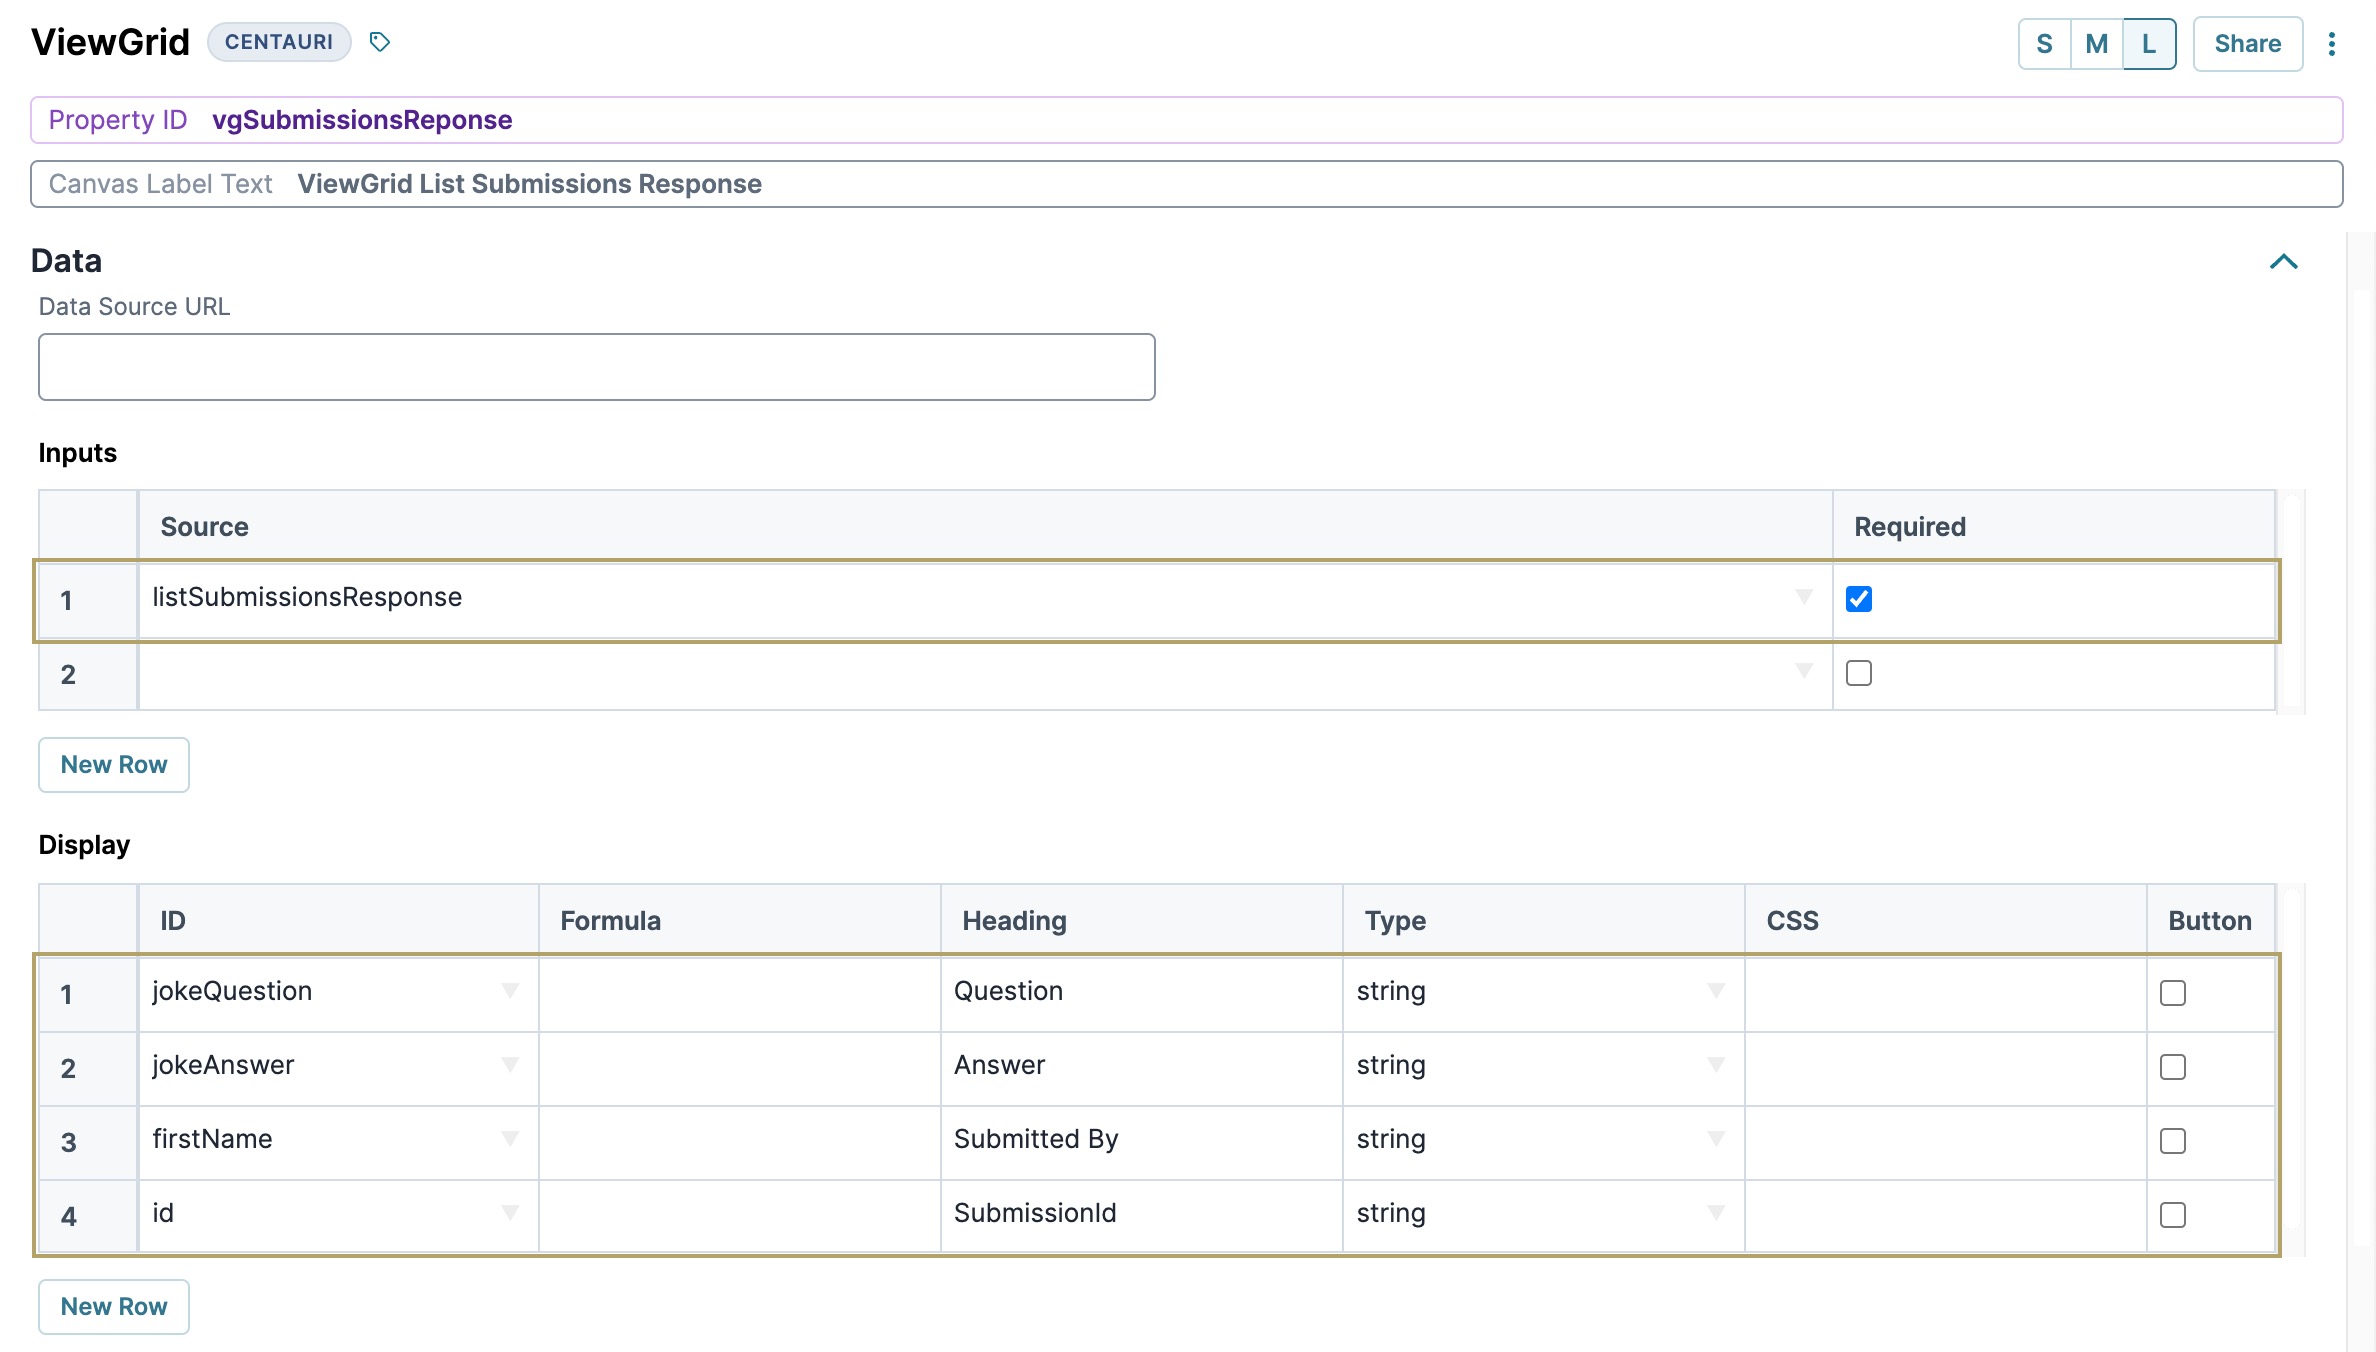Select the M size tab
The height and width of the screenshot is (1352, 2376).
pos(2097,44)
